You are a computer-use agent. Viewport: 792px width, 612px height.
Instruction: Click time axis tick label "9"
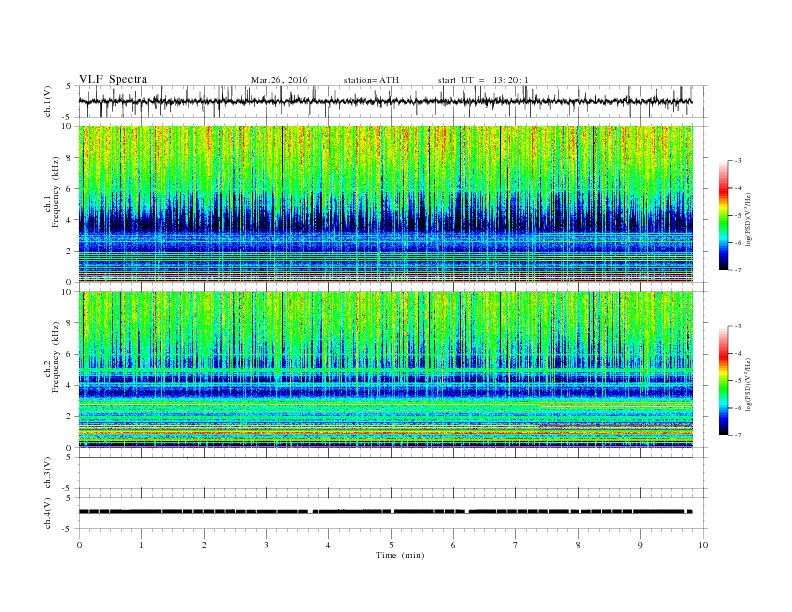(x=640, y=545)
